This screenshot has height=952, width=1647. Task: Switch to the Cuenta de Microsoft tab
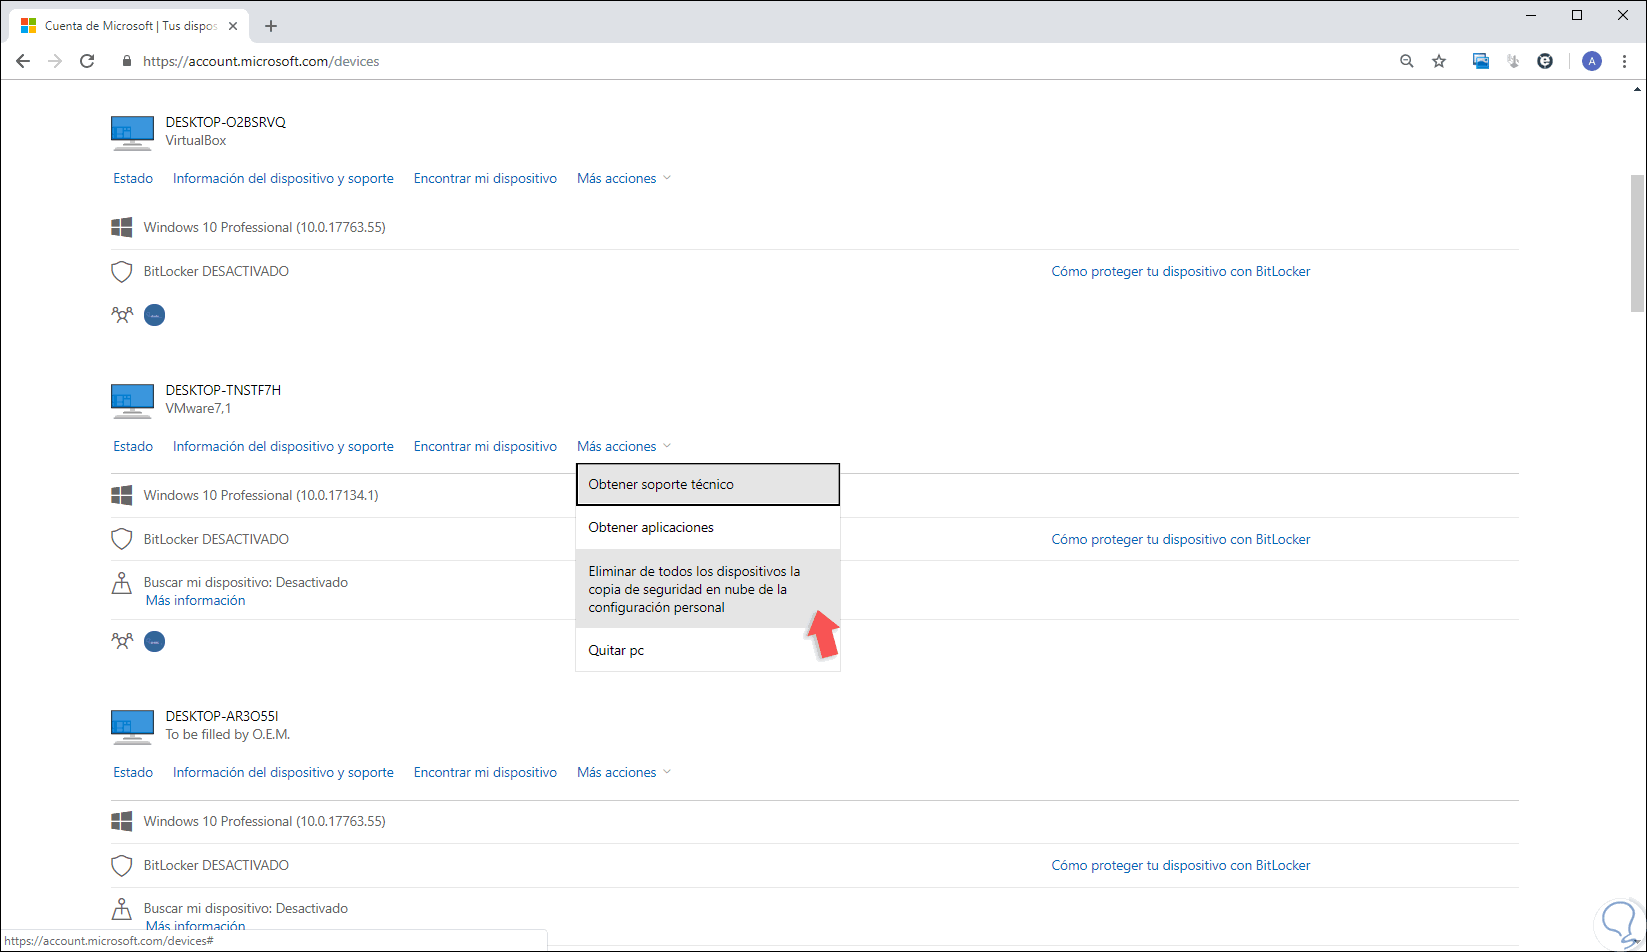click(x=130, y=26)
